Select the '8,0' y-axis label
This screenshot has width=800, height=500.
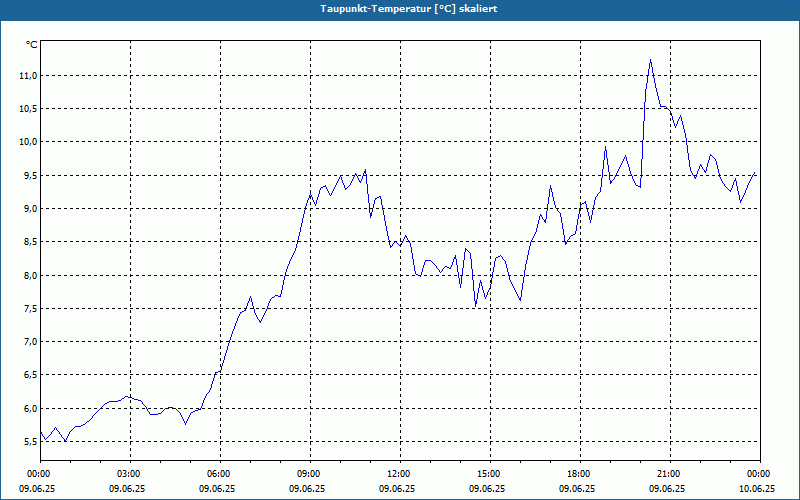point(30,276)
